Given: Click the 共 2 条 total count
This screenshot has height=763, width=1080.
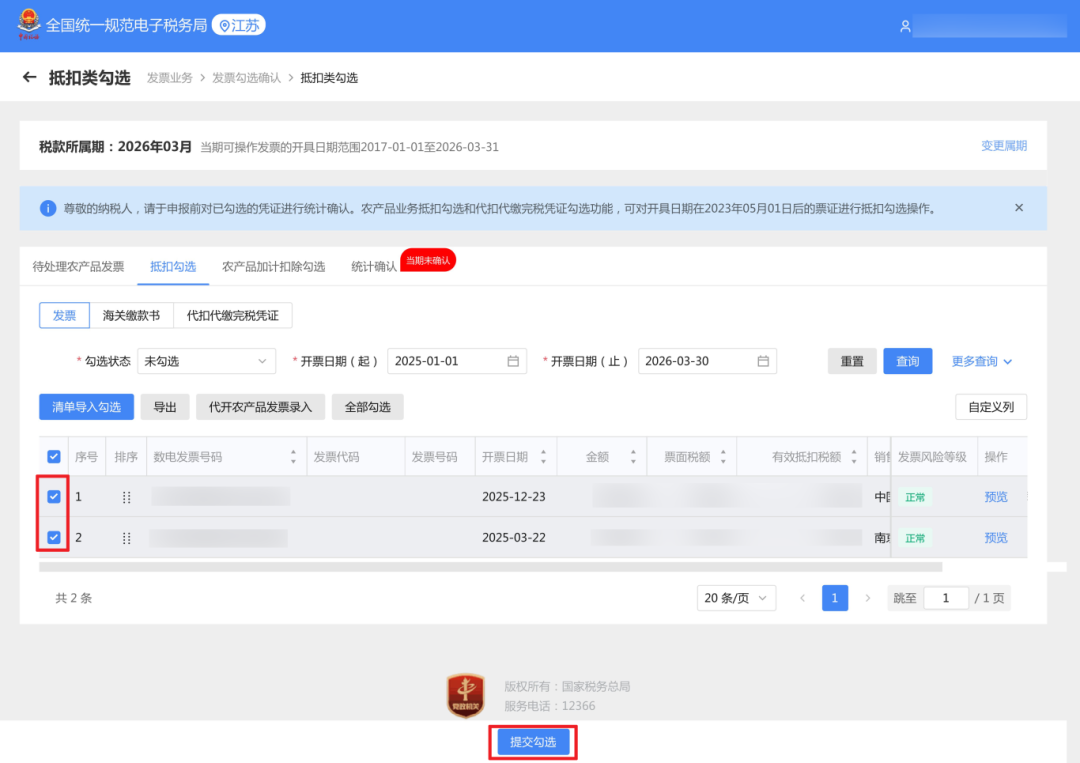Looking at the screenshot, I should coord(74,598).
